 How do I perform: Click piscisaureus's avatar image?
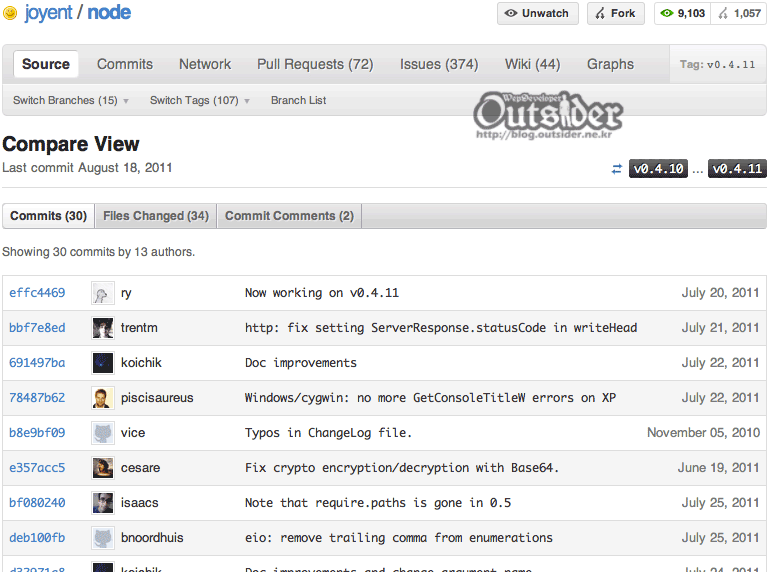click(x=103, y=398)
